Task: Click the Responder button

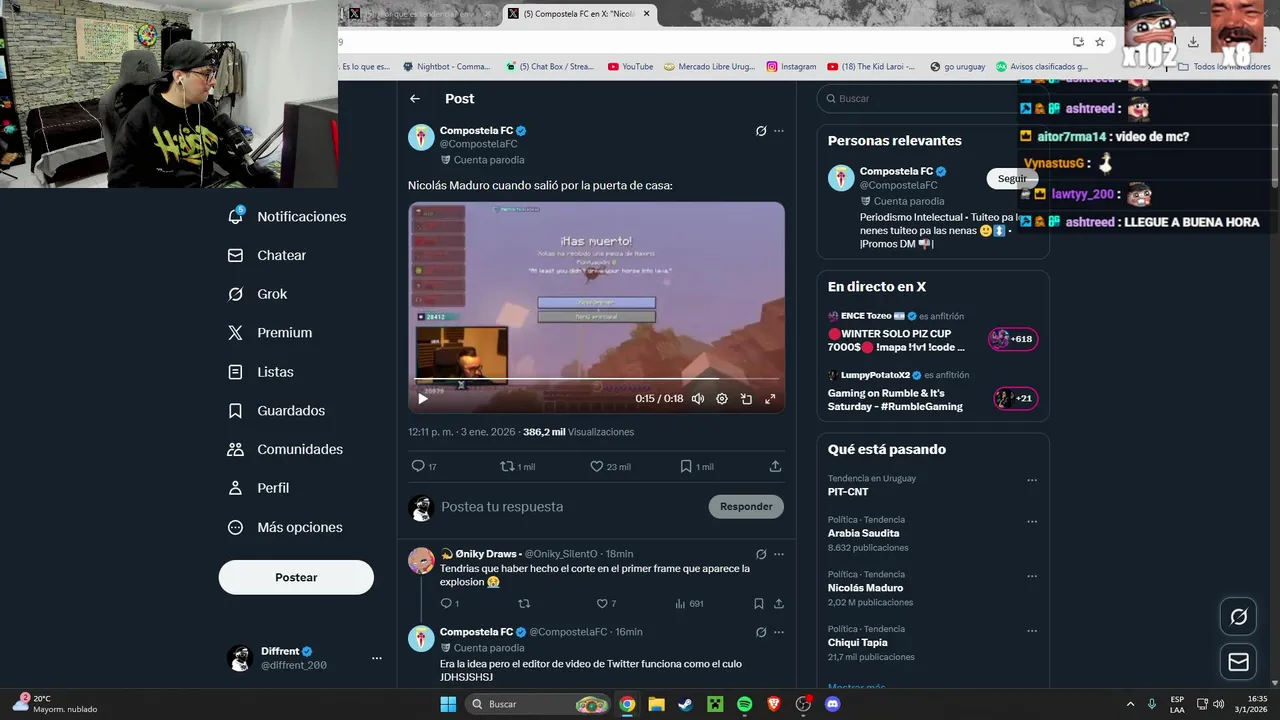Action: pos(746,507)
